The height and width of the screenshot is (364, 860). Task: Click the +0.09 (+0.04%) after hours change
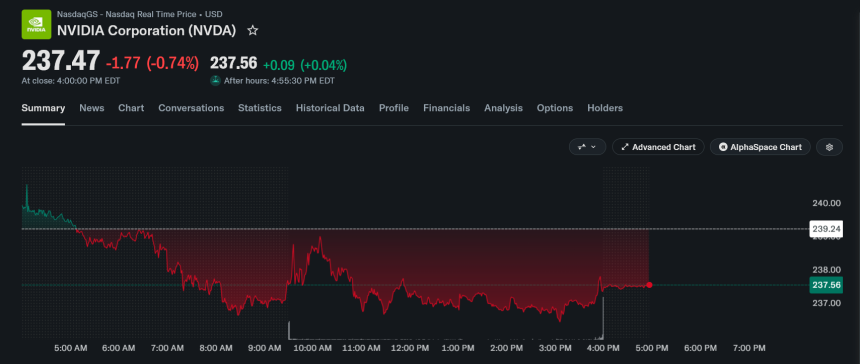tap(305, 65)
